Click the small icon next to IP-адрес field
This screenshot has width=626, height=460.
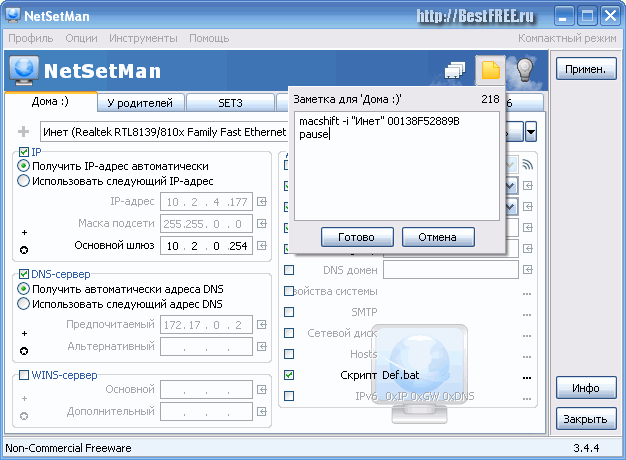click(262, 202)
